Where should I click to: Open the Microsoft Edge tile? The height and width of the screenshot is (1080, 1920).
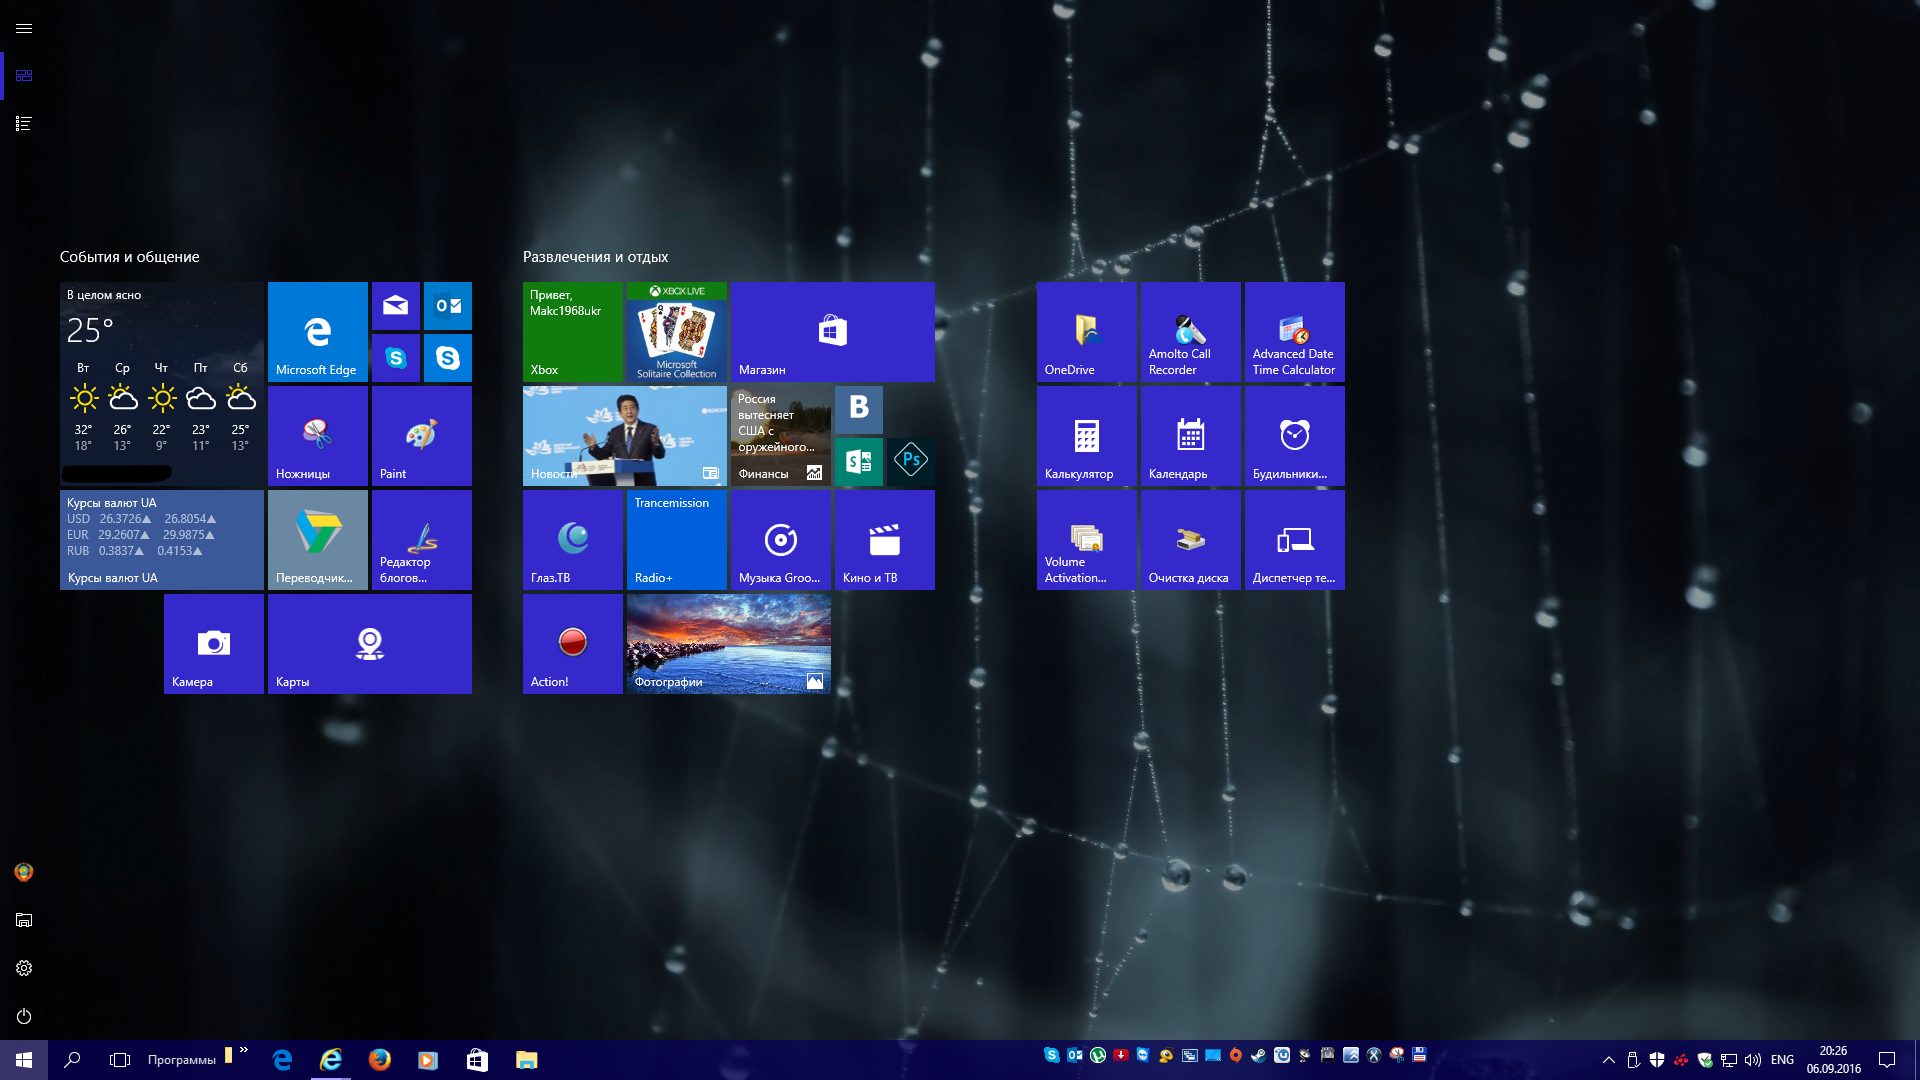tap(317, 332)
